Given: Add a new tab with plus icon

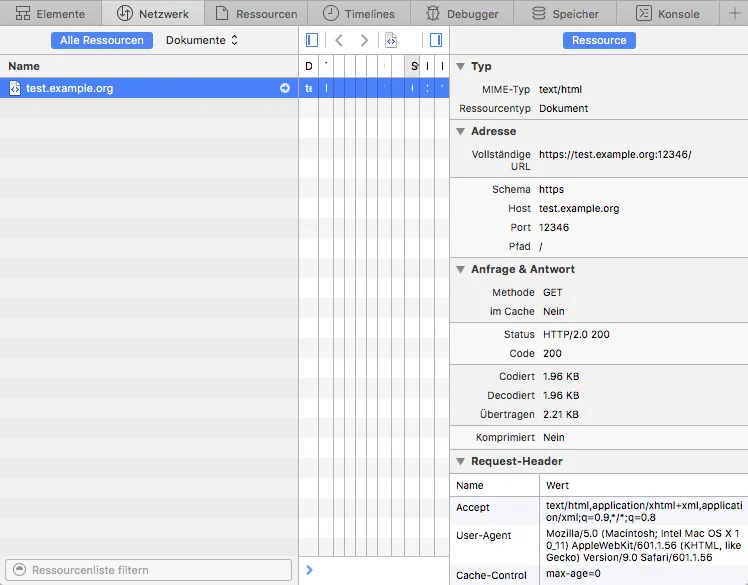Looking at the screenshot, I should point(735,13).
